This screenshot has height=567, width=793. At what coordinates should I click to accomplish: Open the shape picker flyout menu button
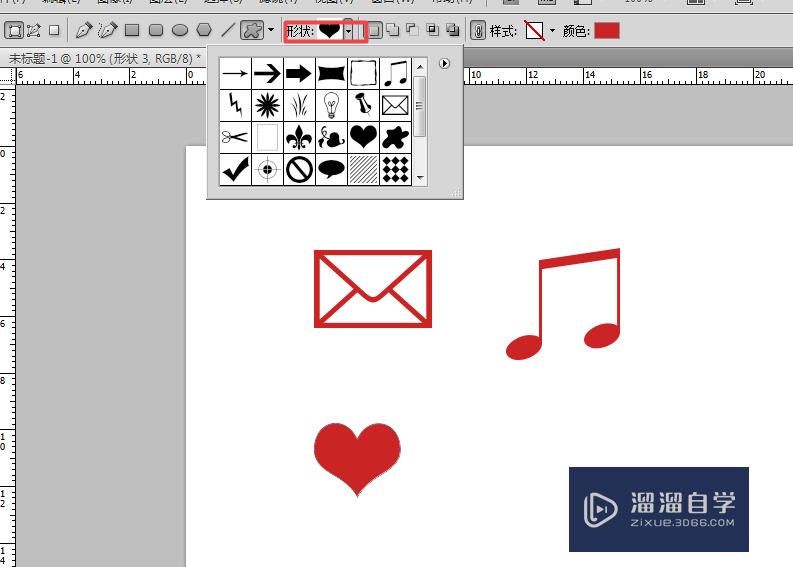pos(444,64)
